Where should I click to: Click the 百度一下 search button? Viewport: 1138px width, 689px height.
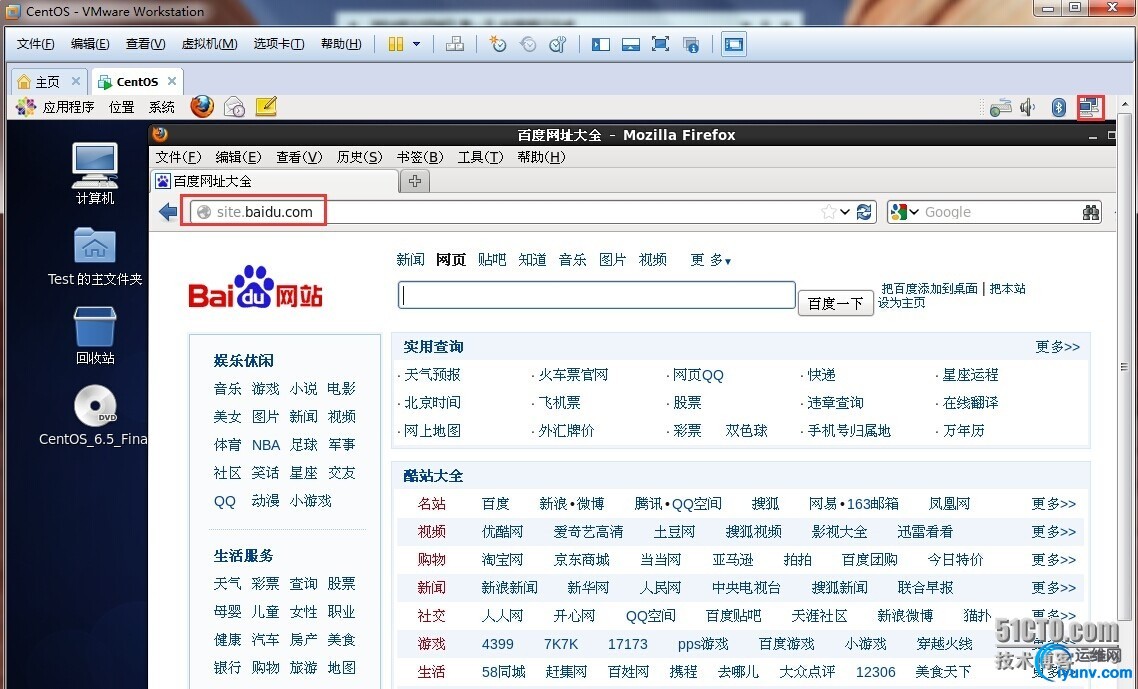coord(835,303)
